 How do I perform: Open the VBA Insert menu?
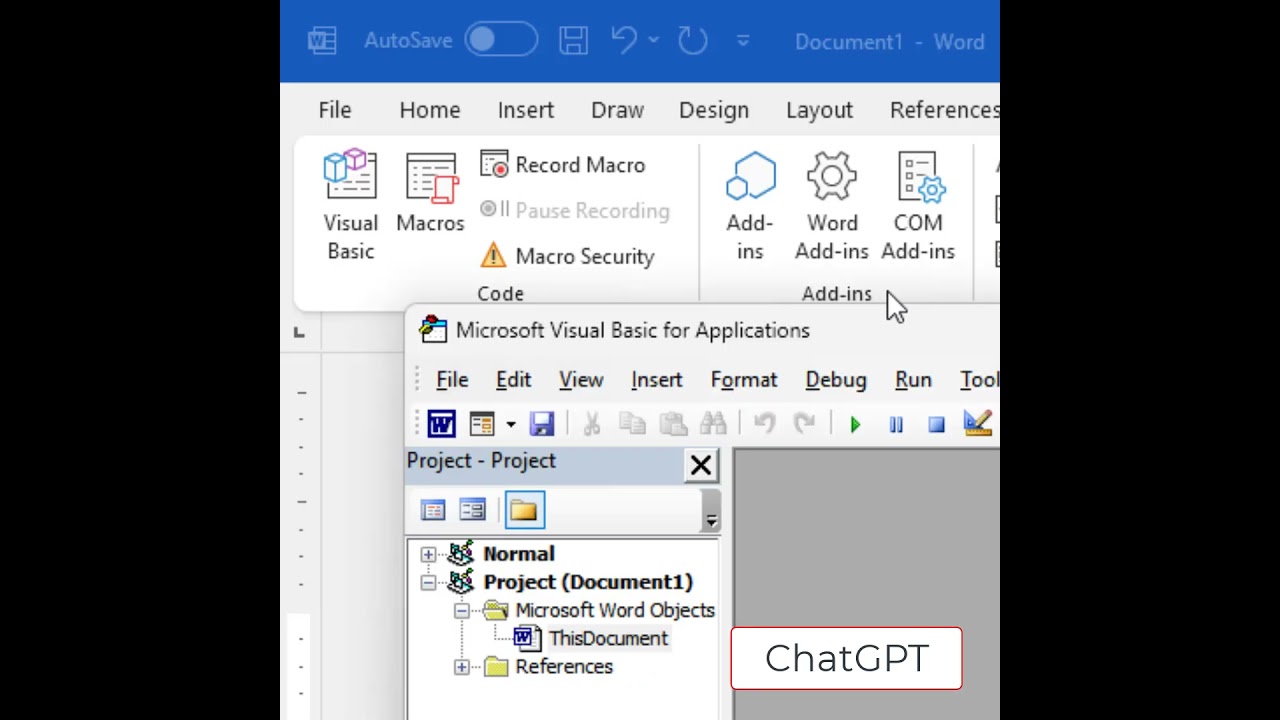click(x=657, y=380)
